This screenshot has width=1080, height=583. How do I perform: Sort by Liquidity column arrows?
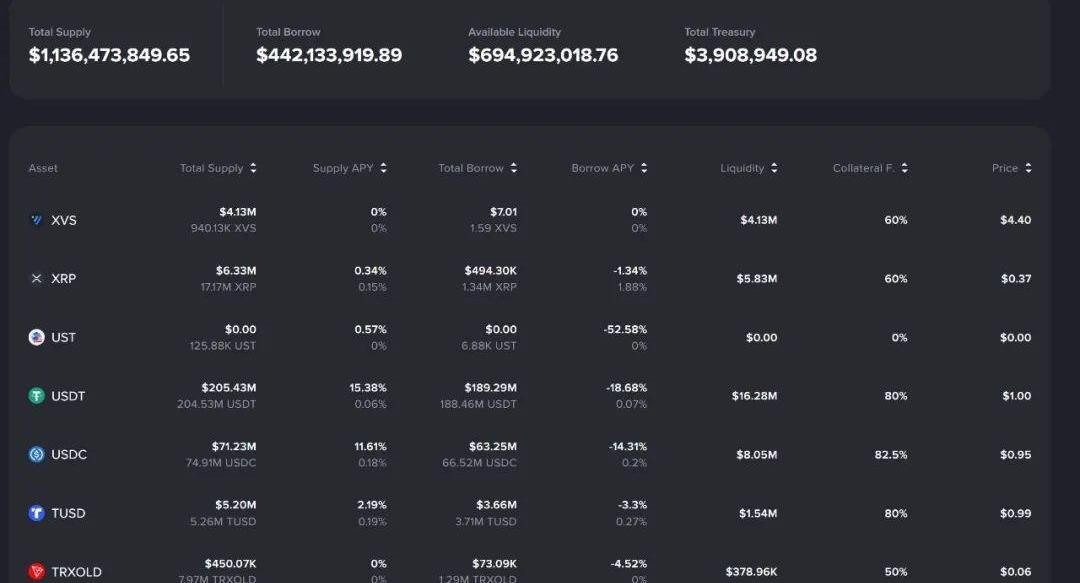tap(774, 169)
